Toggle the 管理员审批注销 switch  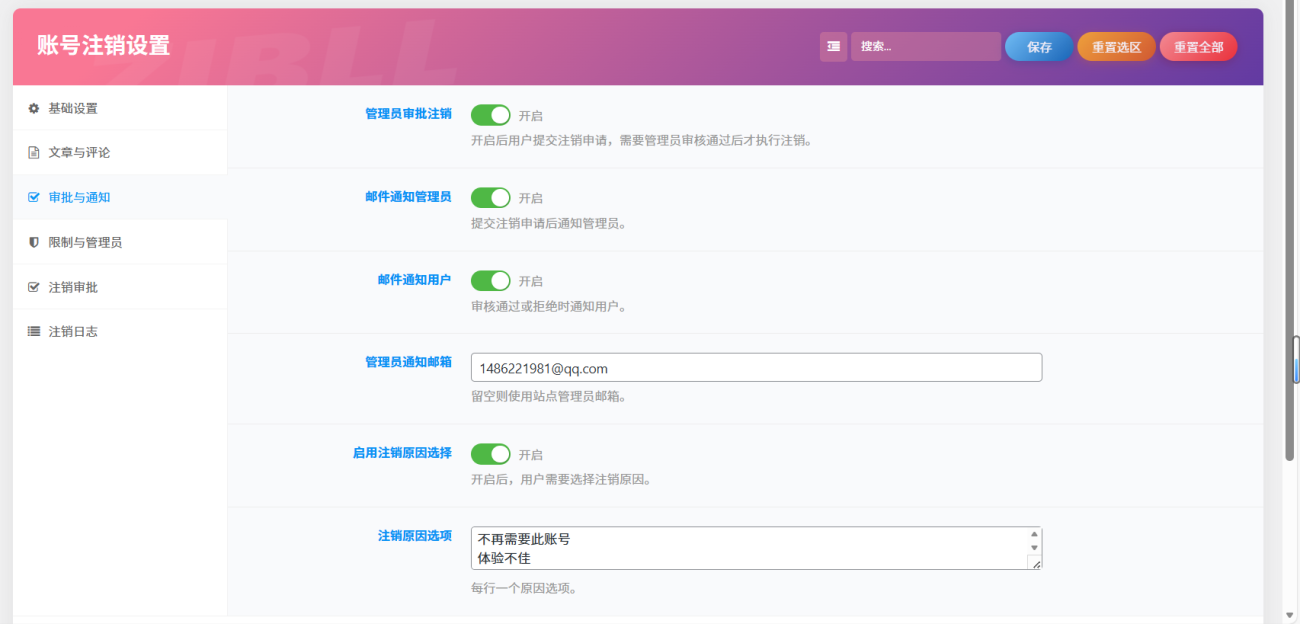click(x=490, y=115)
